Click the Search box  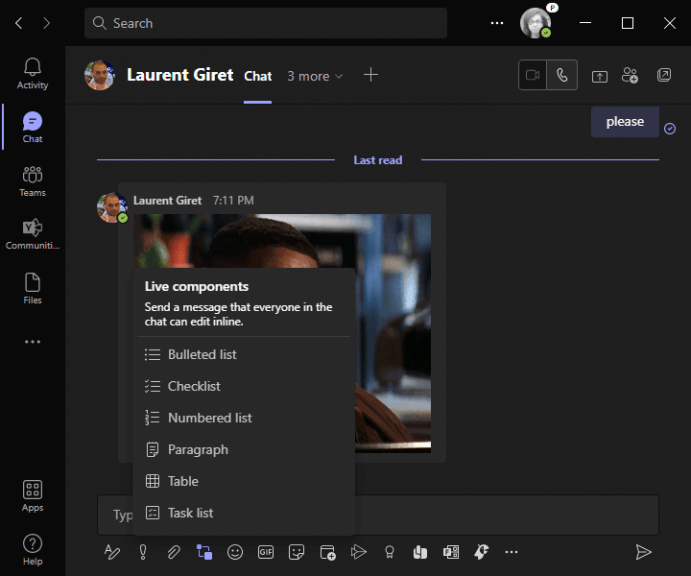[265, 23]
